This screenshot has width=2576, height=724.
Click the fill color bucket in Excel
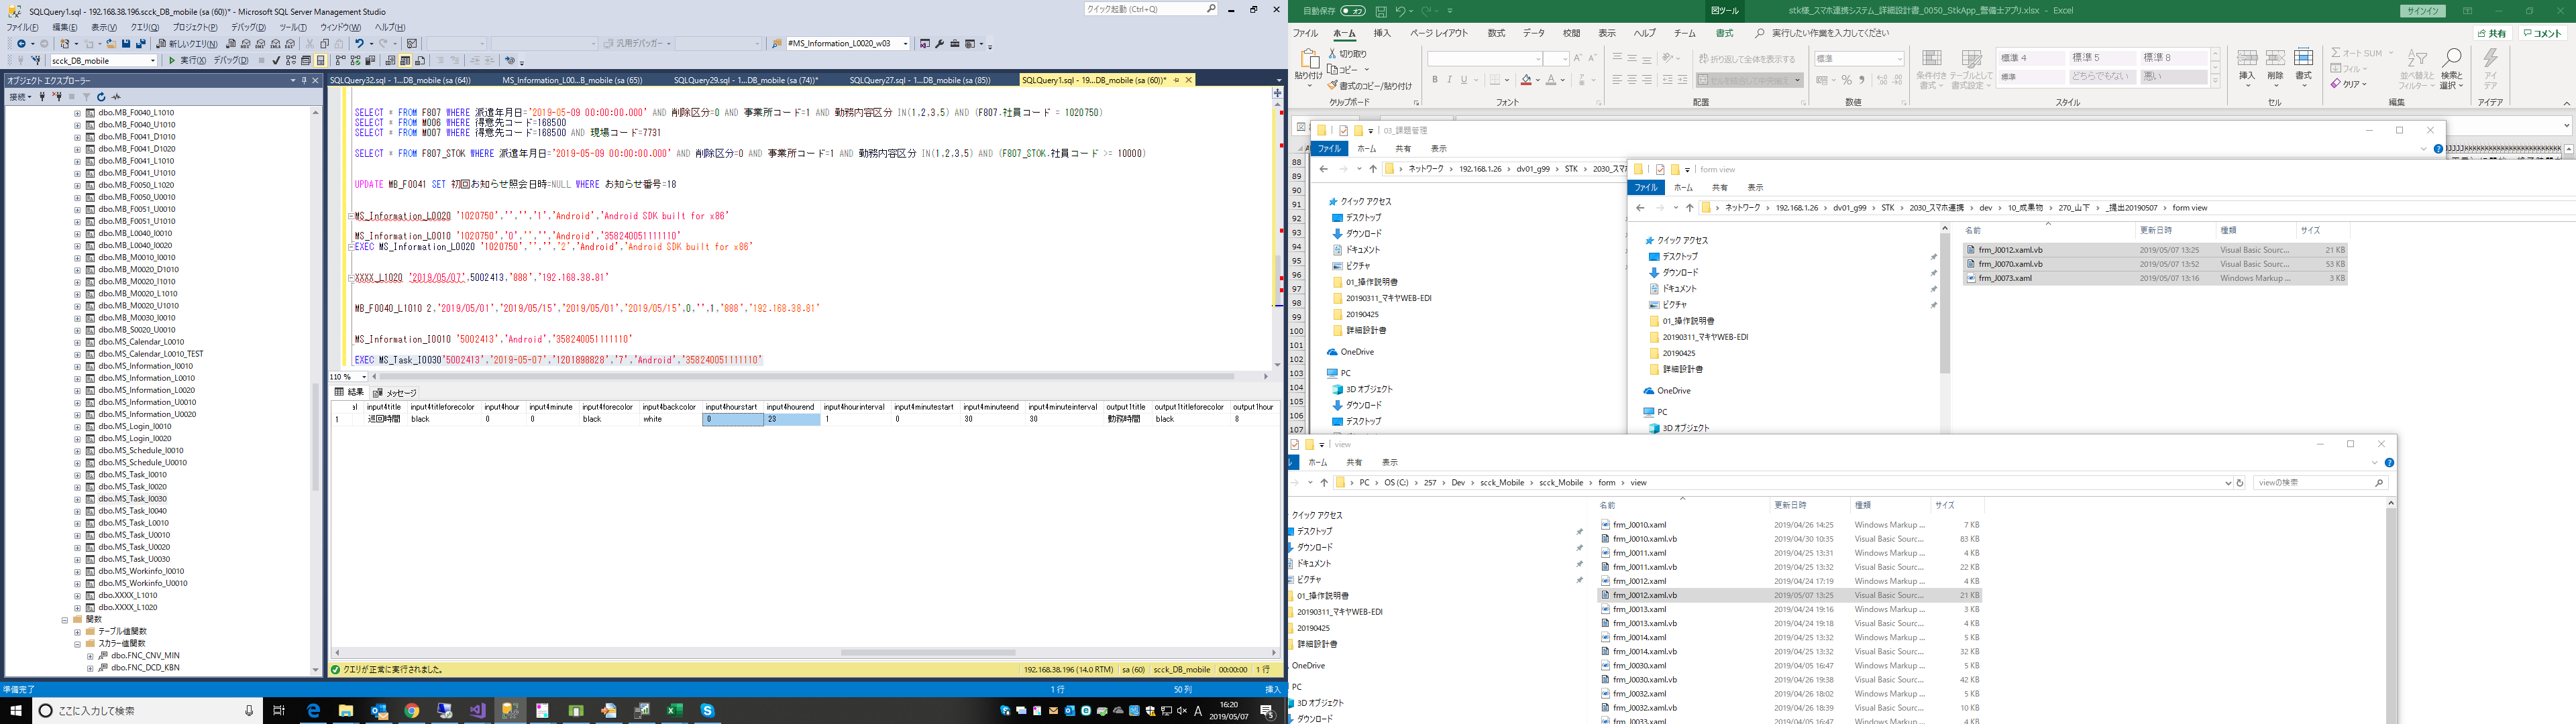[x=1526, y=80]
